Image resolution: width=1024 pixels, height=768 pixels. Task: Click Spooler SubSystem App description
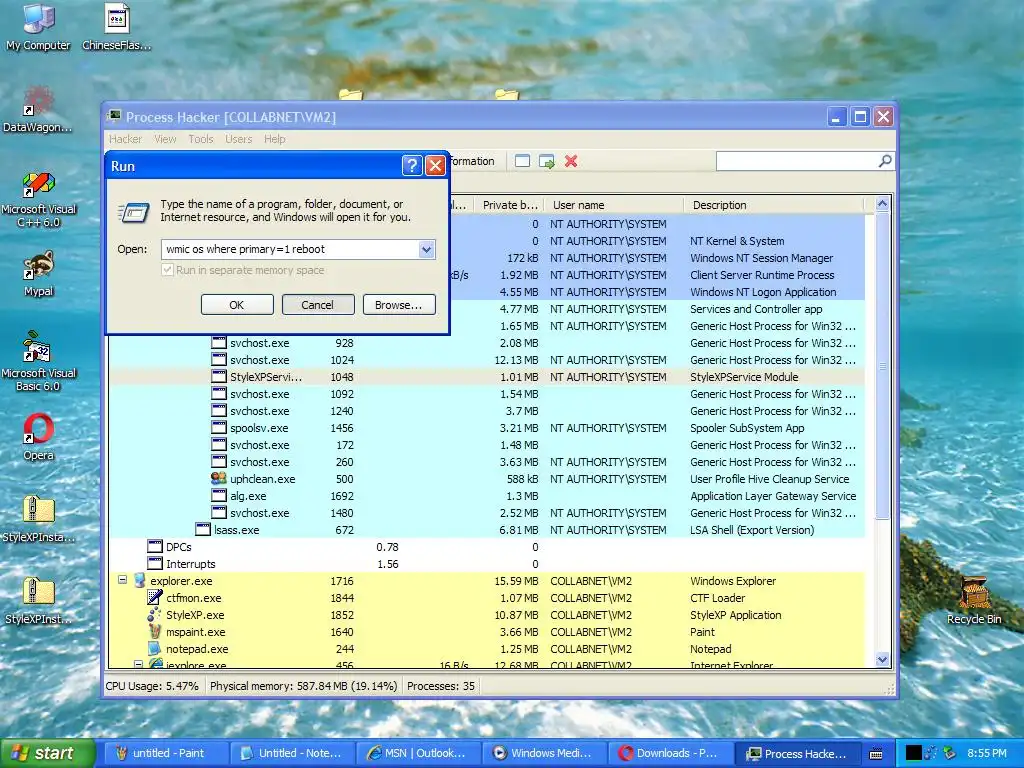tap(747, 428)
